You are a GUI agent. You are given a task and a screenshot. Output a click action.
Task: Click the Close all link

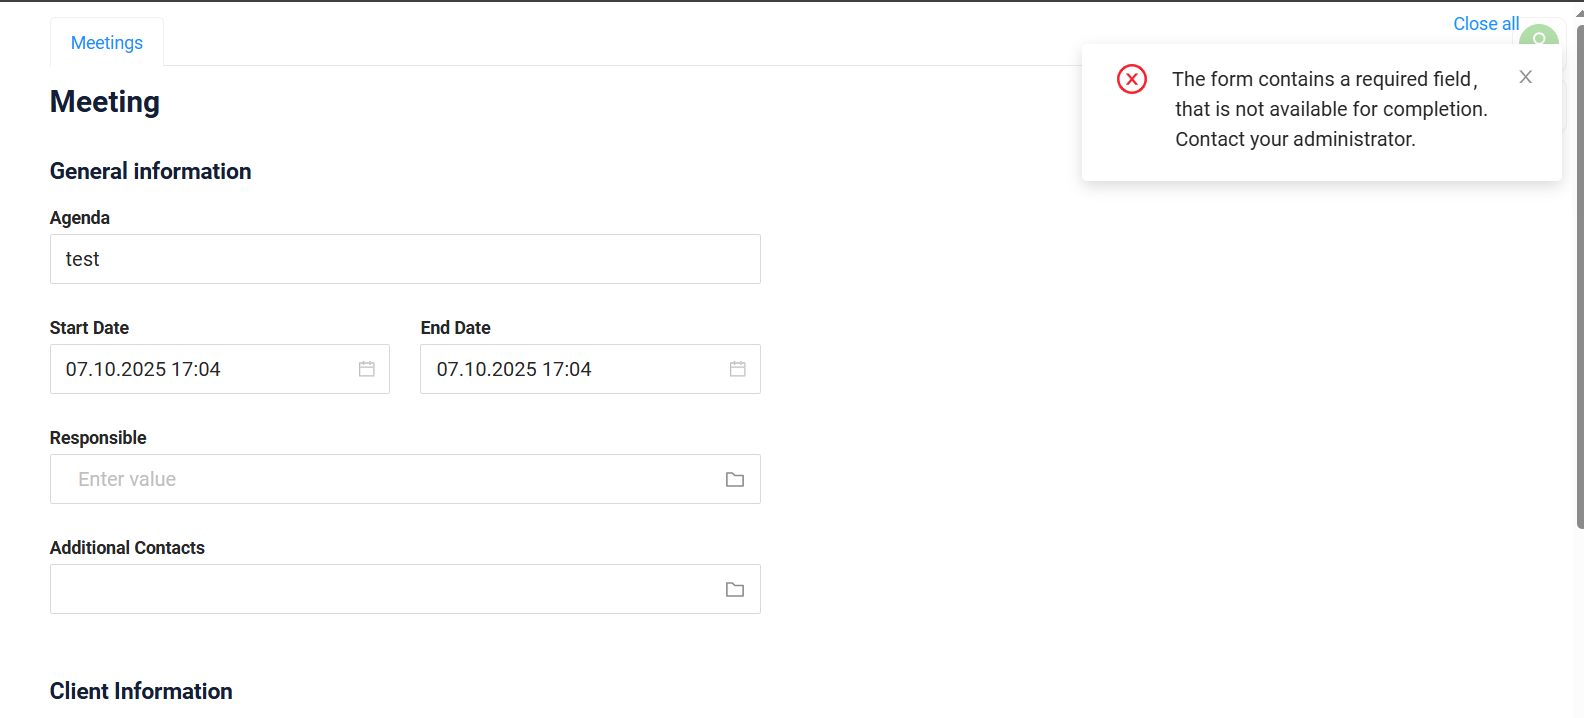[x=1485, y=24]
